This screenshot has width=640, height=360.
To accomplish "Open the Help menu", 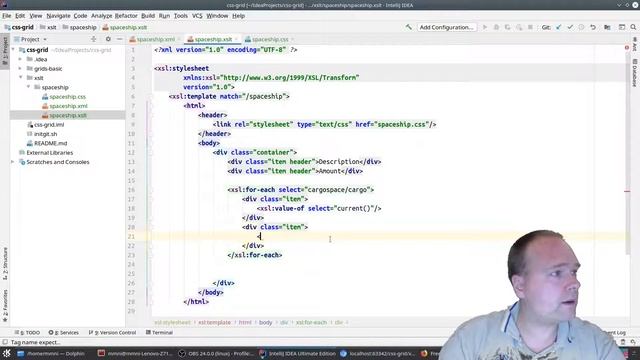I will click(x=238, y=16).
